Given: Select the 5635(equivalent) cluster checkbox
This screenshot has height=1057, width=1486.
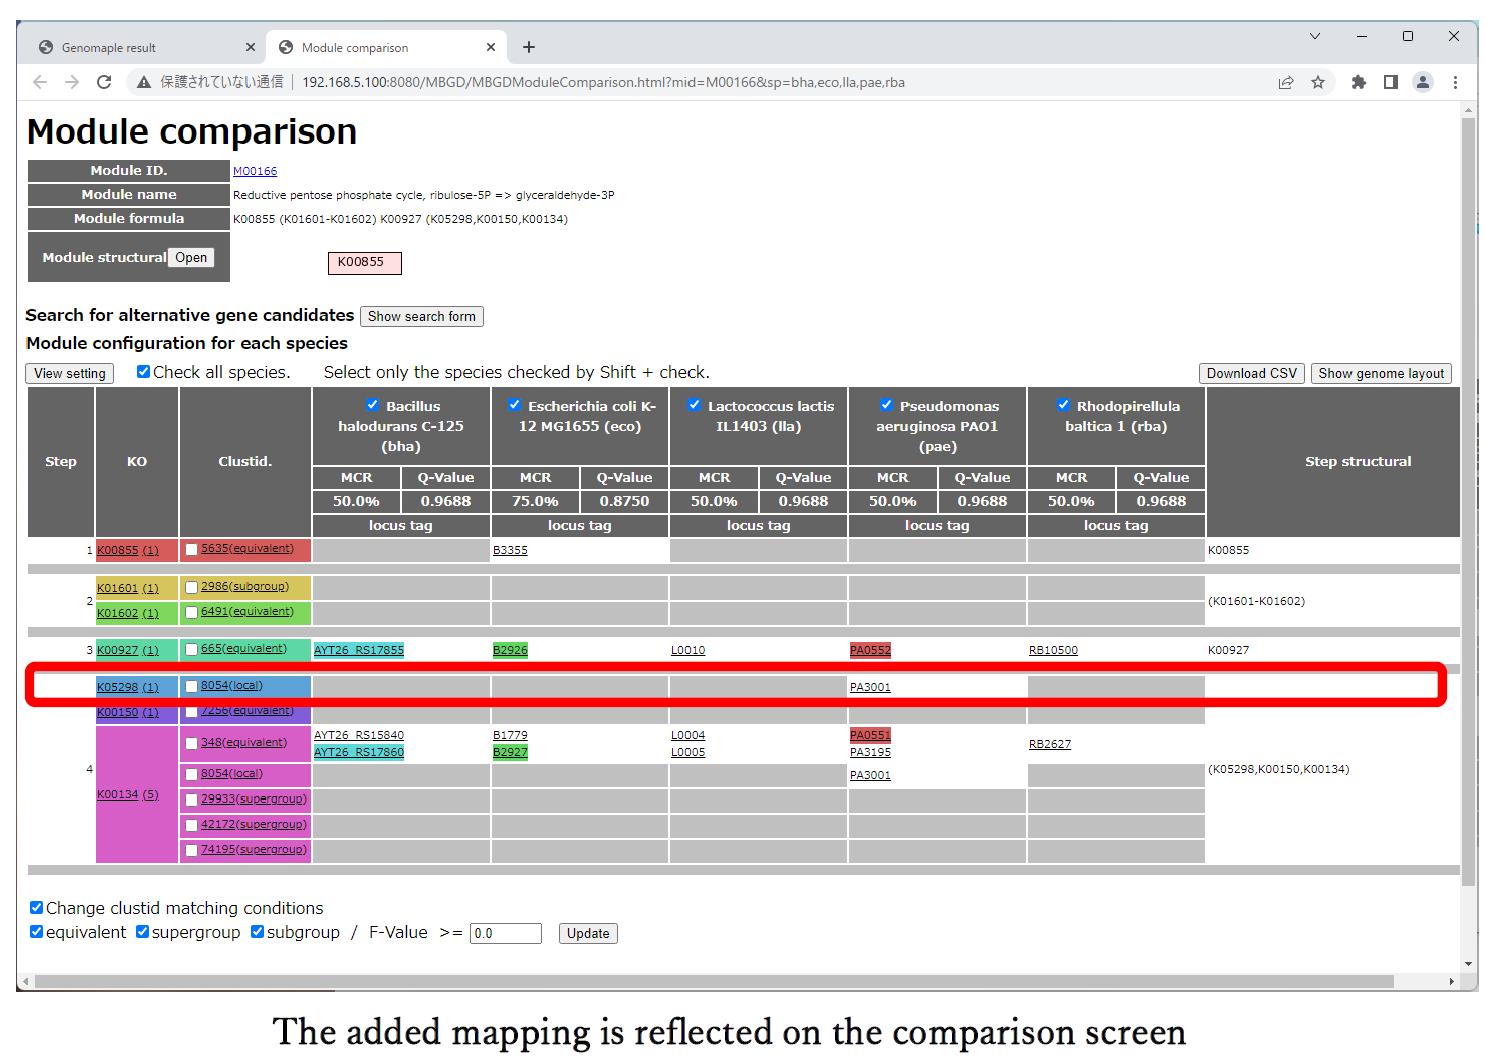Looking at the screenshot, I should (x=191, y=550).
